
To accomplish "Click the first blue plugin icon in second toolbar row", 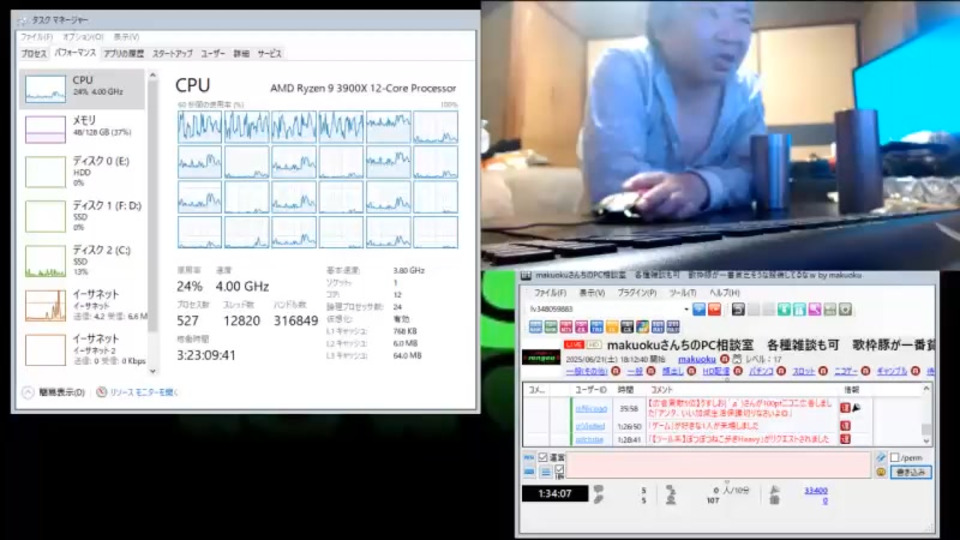I will (x=535, y=327).
